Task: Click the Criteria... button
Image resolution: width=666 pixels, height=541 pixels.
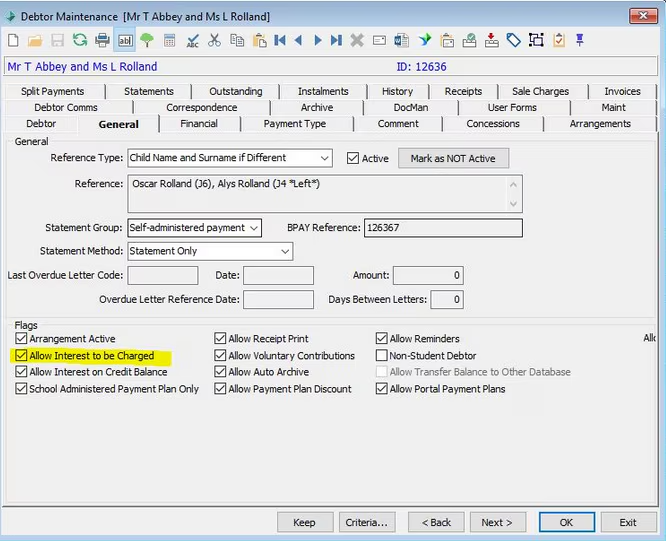Action: coord(367,522)
